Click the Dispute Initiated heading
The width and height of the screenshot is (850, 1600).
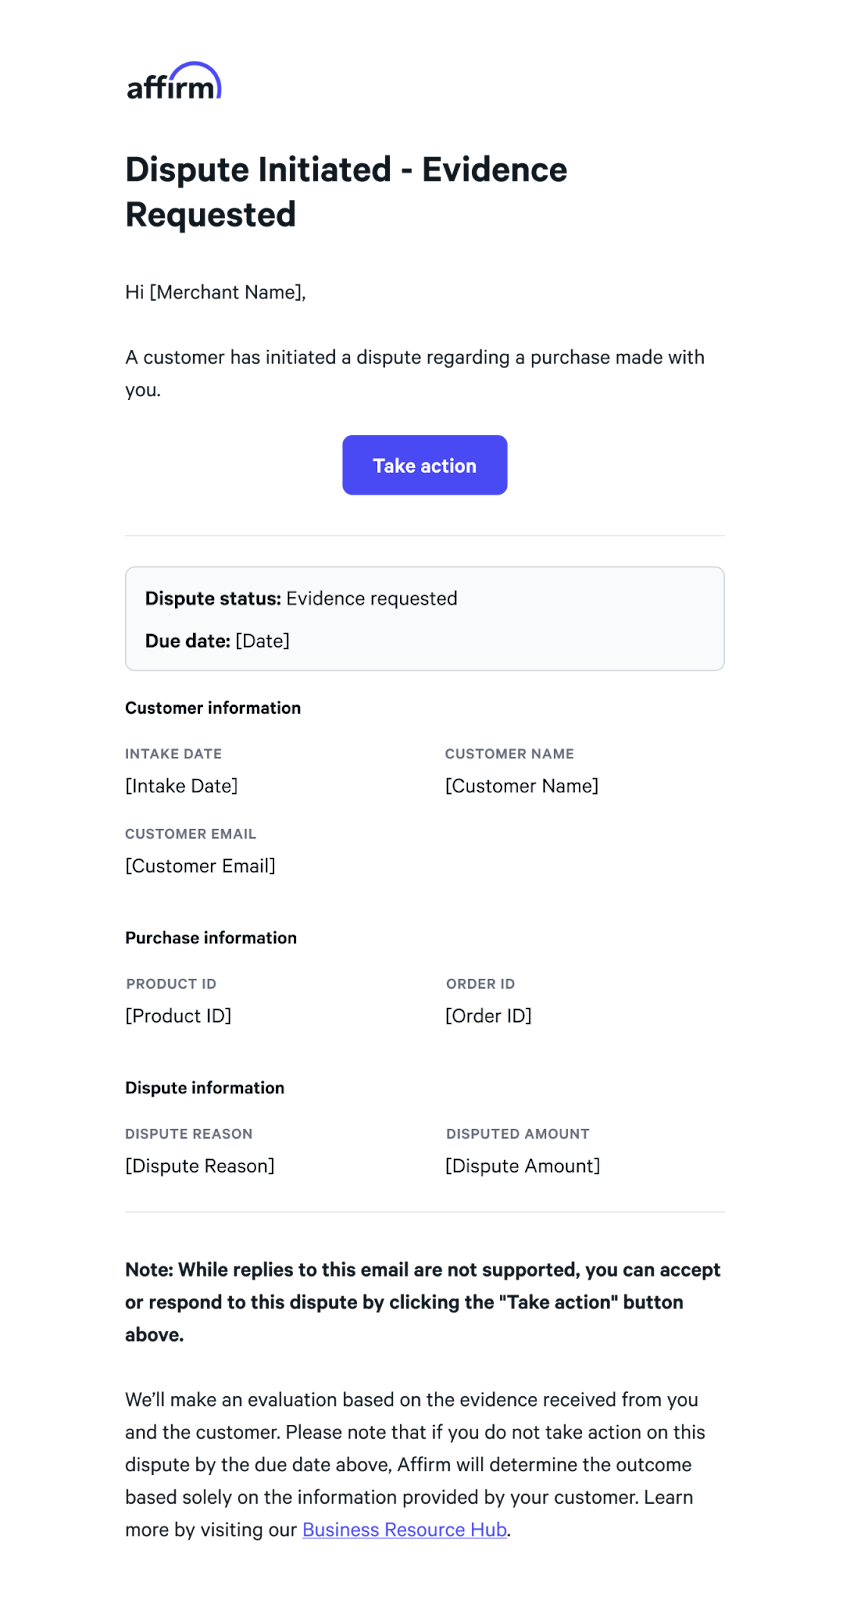pos(346,192)
